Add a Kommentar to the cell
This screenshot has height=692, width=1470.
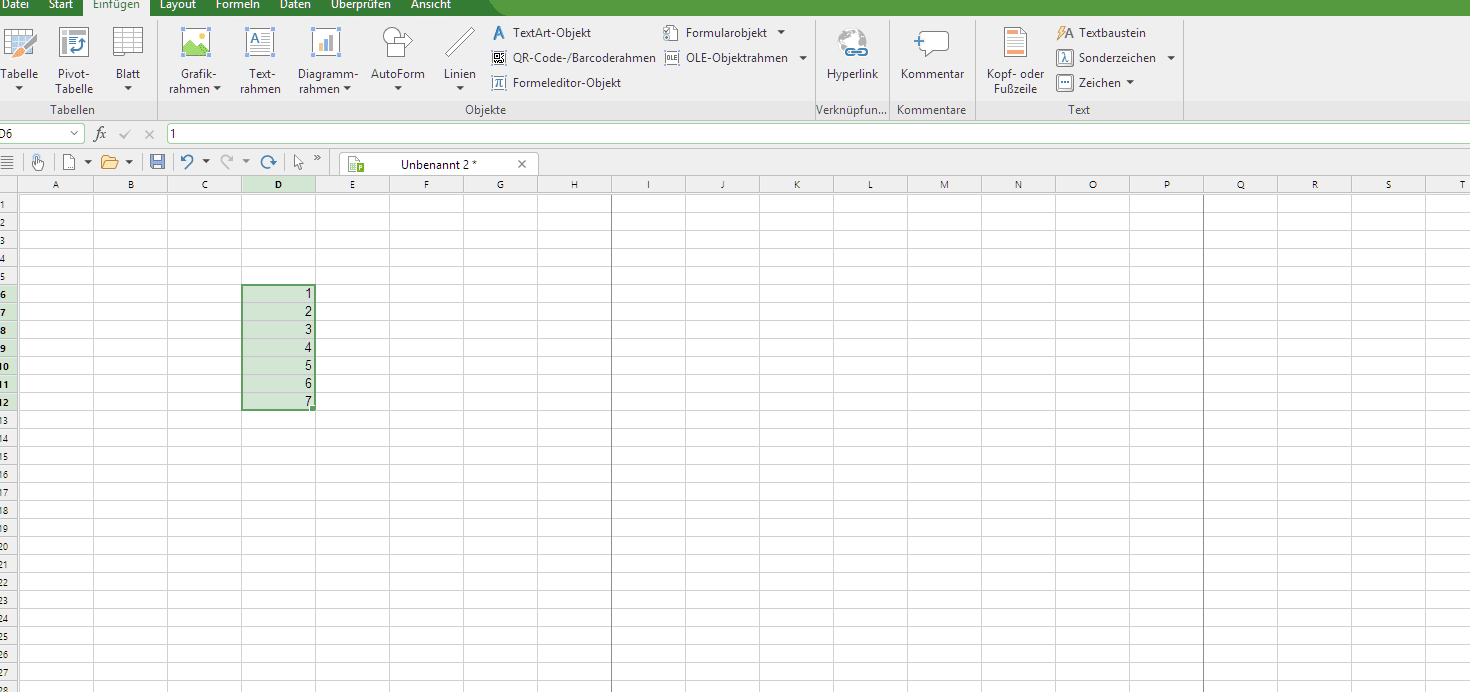coord(932,59)
